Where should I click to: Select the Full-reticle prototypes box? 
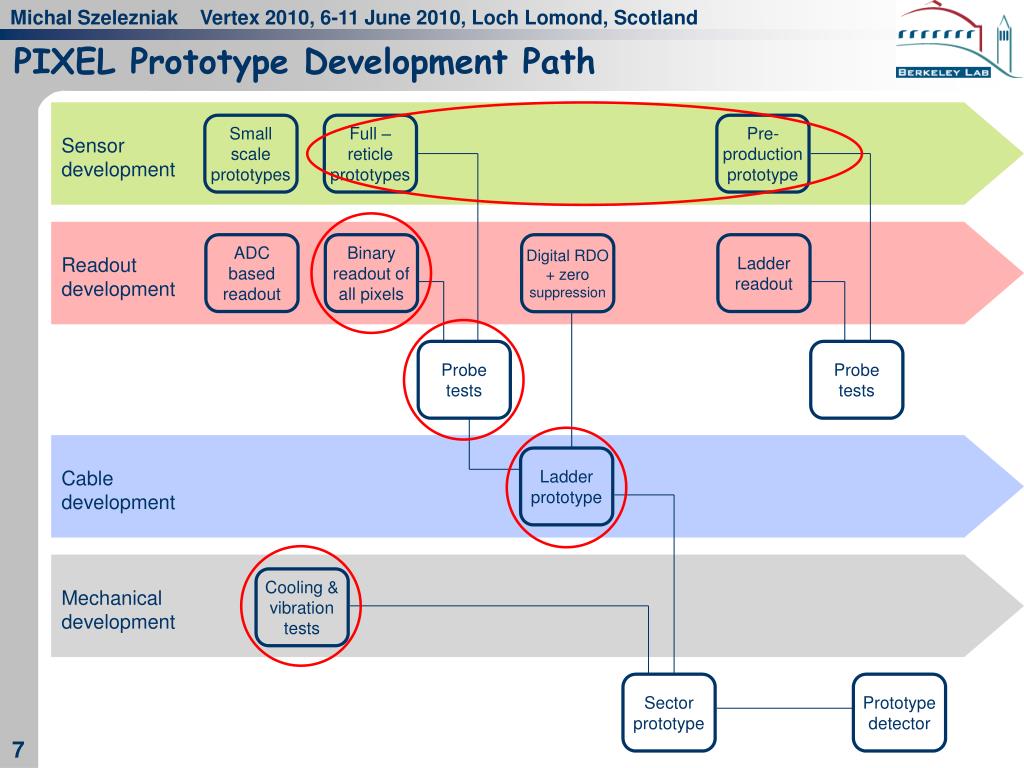pyautogui.click(x=370, y=154)
